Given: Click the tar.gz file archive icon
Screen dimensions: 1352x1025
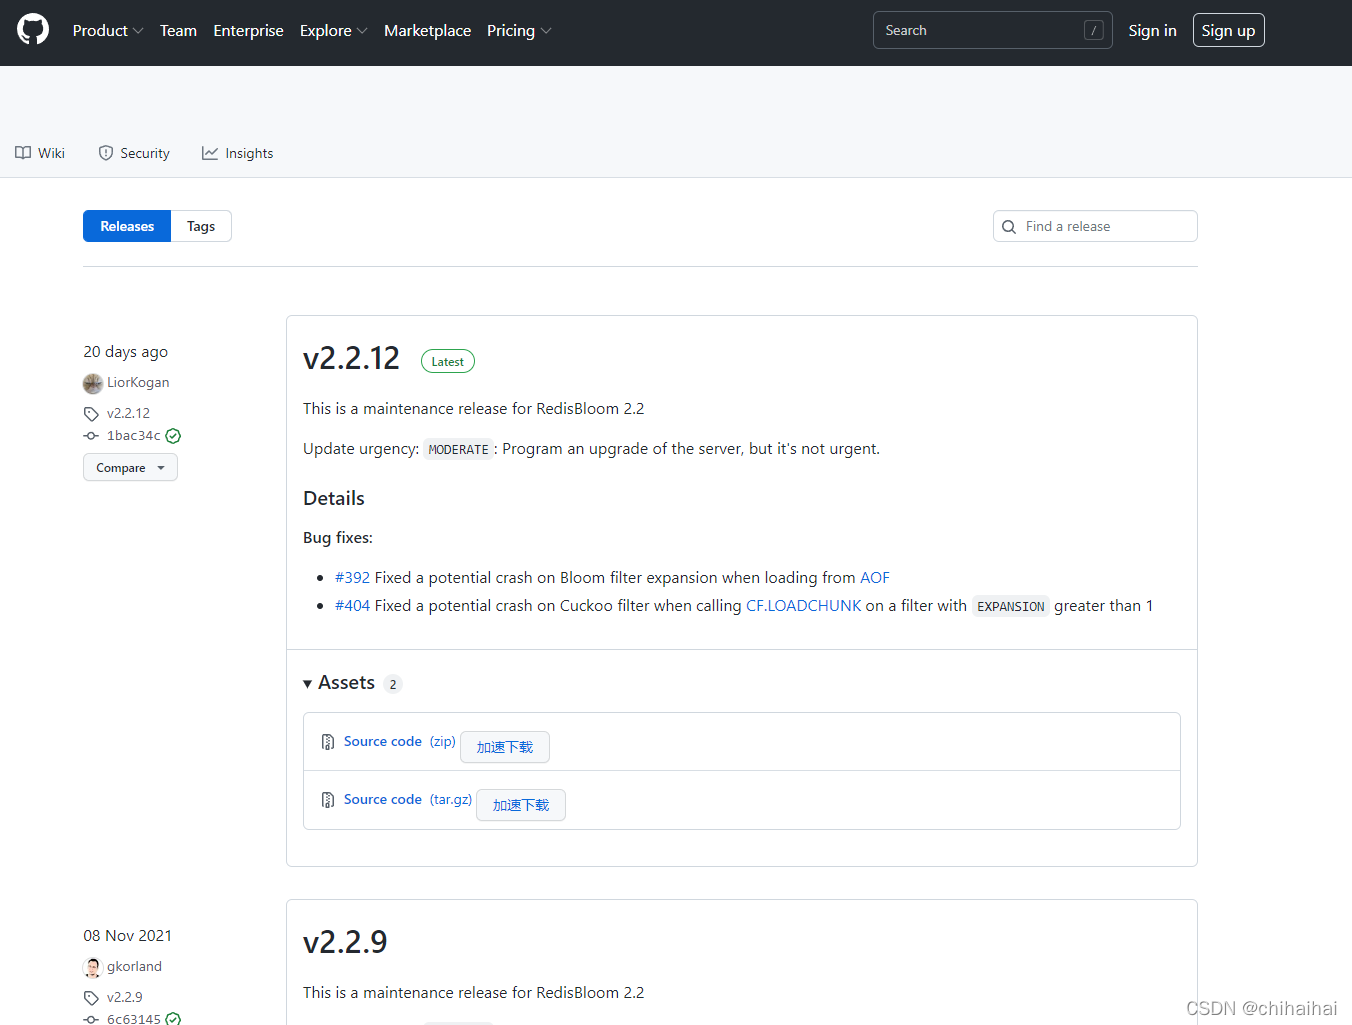Looking at the screenshot, I should [328, 800].
